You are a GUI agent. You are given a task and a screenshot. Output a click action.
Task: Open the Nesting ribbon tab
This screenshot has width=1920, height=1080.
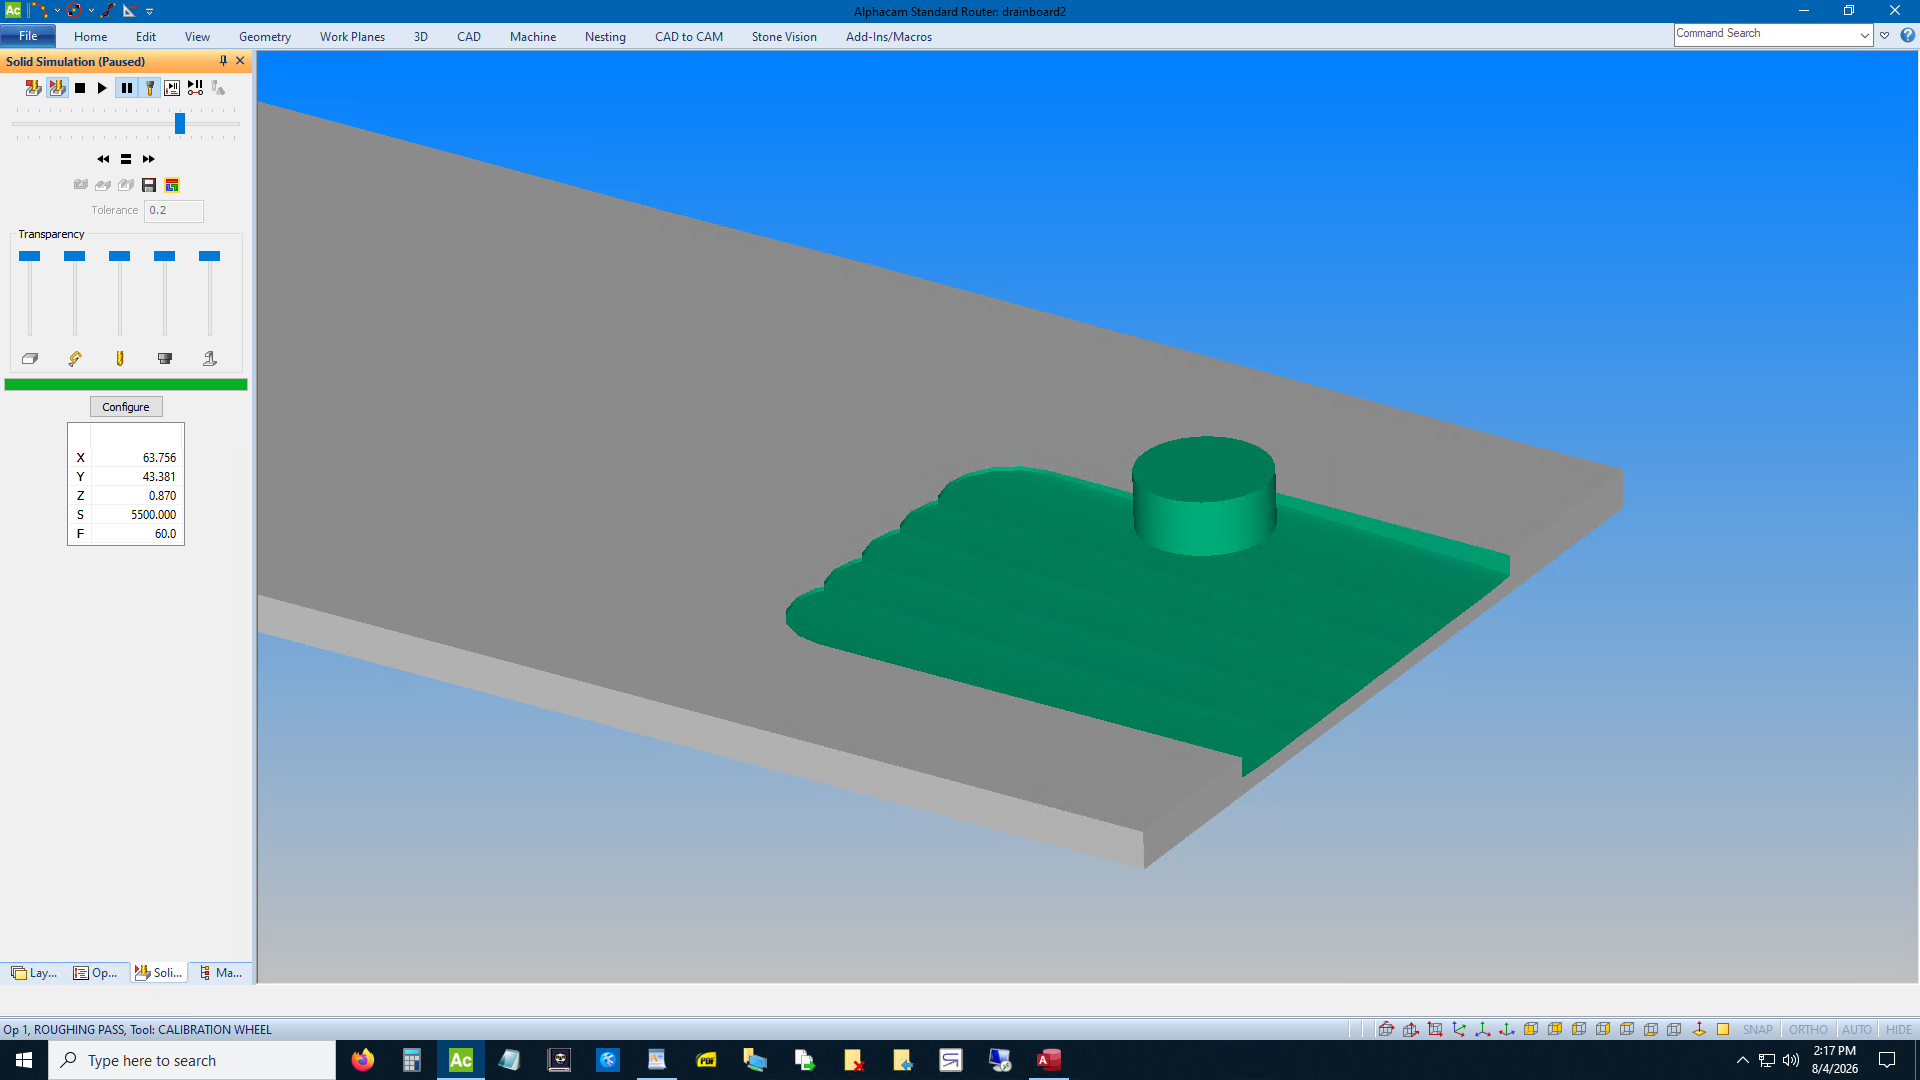pos(605,37)
